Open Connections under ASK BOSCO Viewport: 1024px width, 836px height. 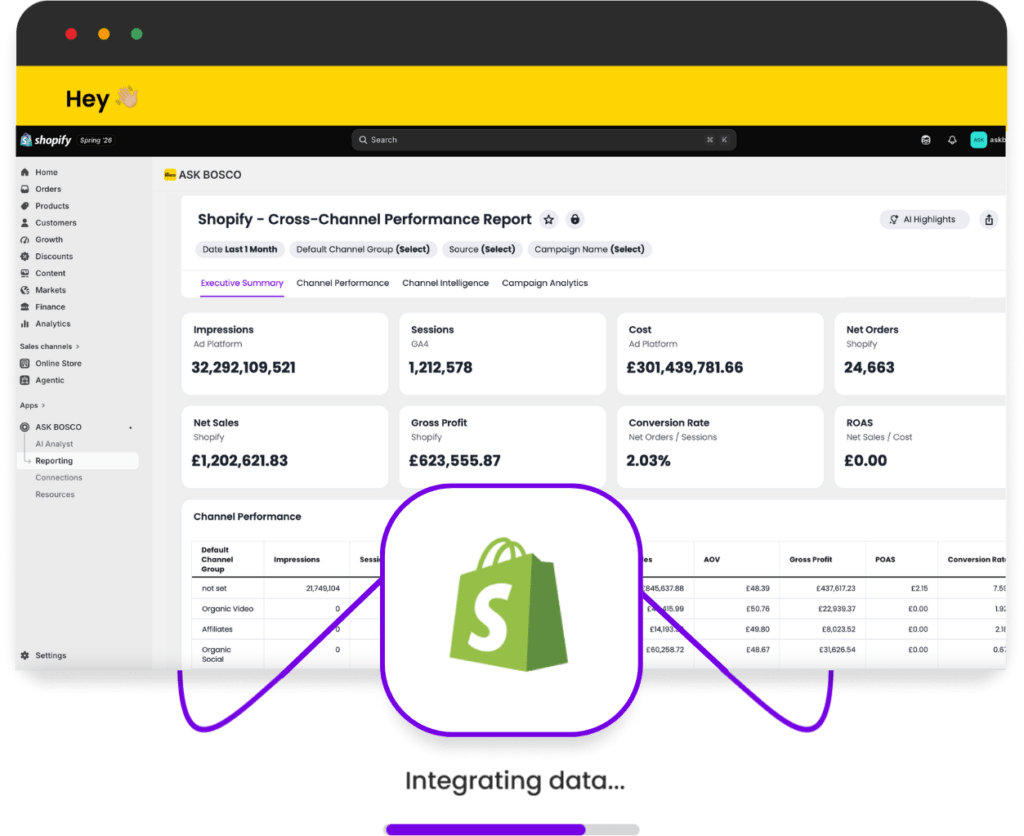[x=59, y=478]
